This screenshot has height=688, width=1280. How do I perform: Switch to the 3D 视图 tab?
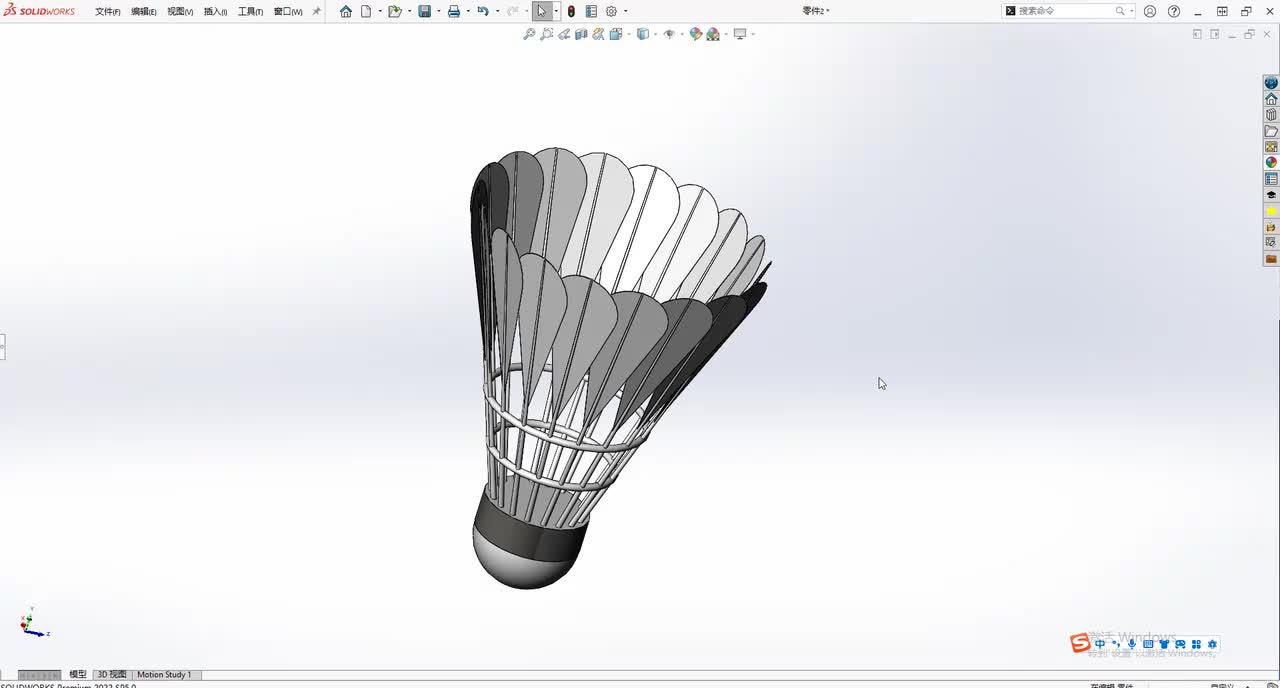click(112, 675)
